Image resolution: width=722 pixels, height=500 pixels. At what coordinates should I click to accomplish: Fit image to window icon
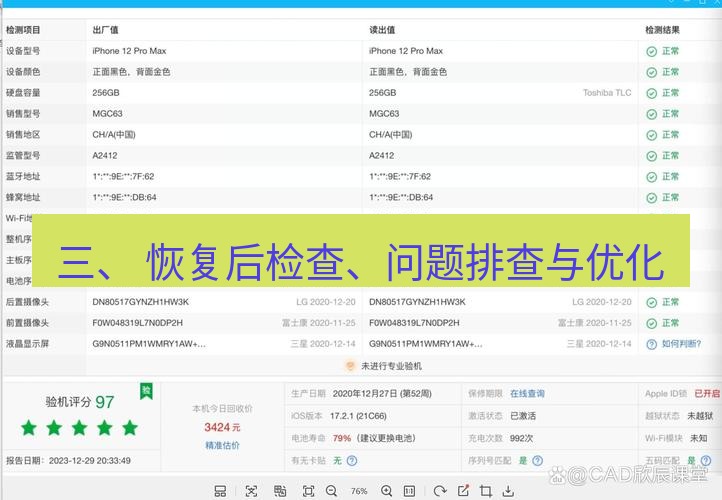pos(309,491)
